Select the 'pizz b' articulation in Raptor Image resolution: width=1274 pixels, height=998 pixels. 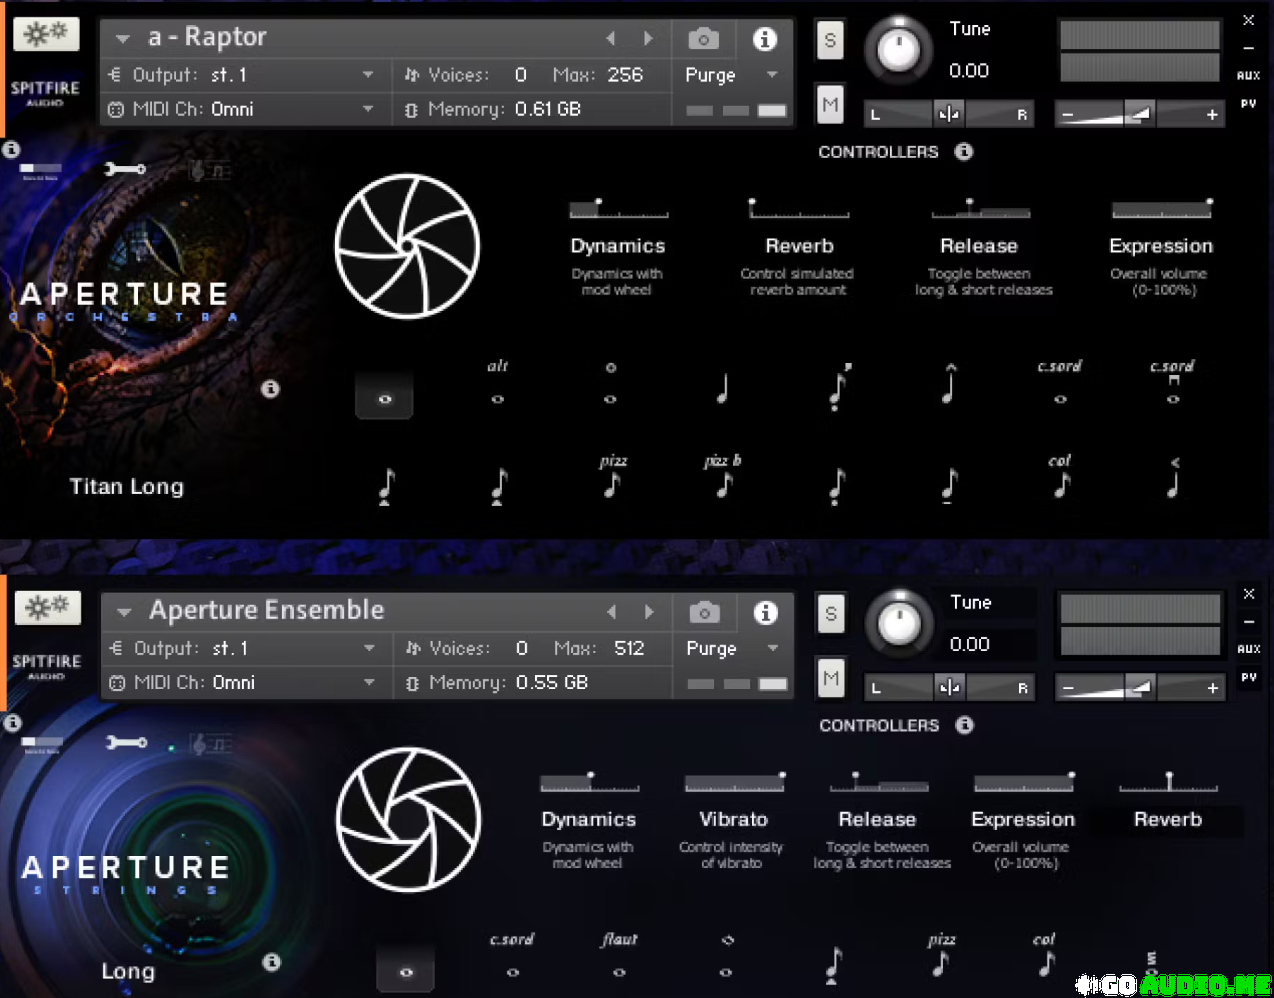(723, 476)
